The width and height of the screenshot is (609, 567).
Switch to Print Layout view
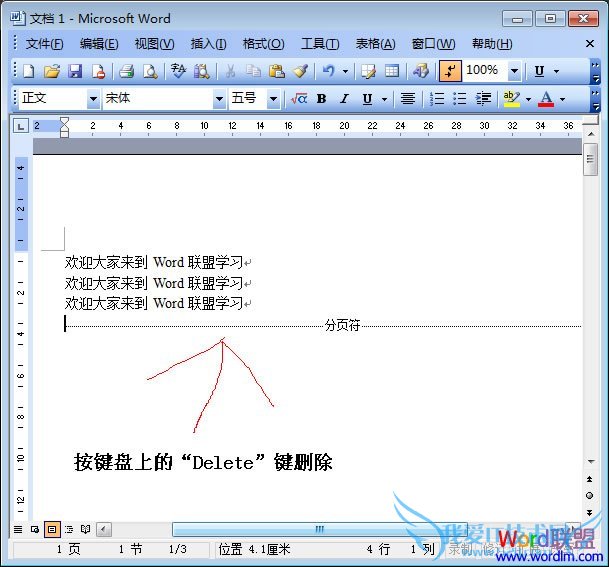tap(52, 529)
